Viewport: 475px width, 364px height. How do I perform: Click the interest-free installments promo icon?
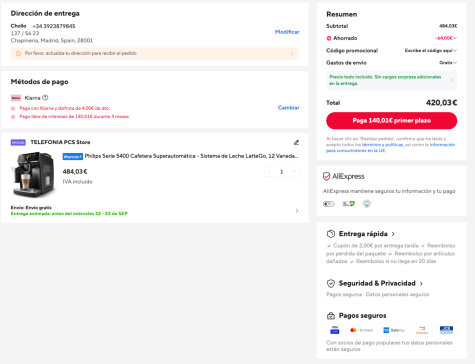[13, 117]
